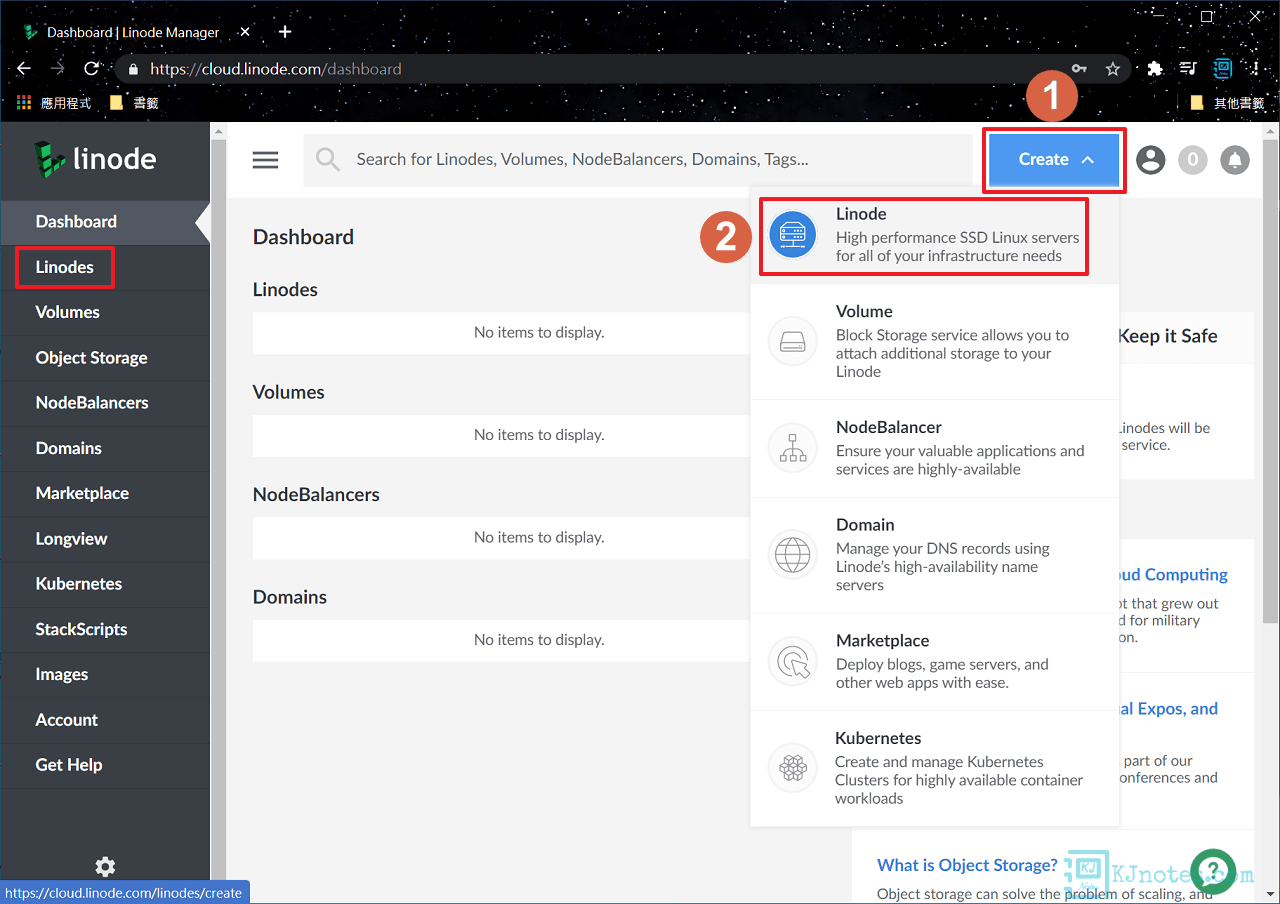
Task: Select NodeBalancer from the Create menu
Action: (935, 448)
